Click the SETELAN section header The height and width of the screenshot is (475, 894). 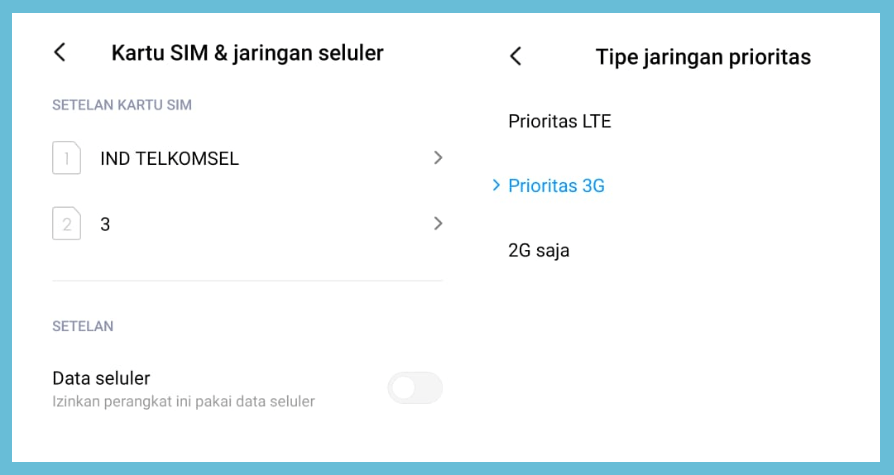pyautogui.click(x=83, y=326)
